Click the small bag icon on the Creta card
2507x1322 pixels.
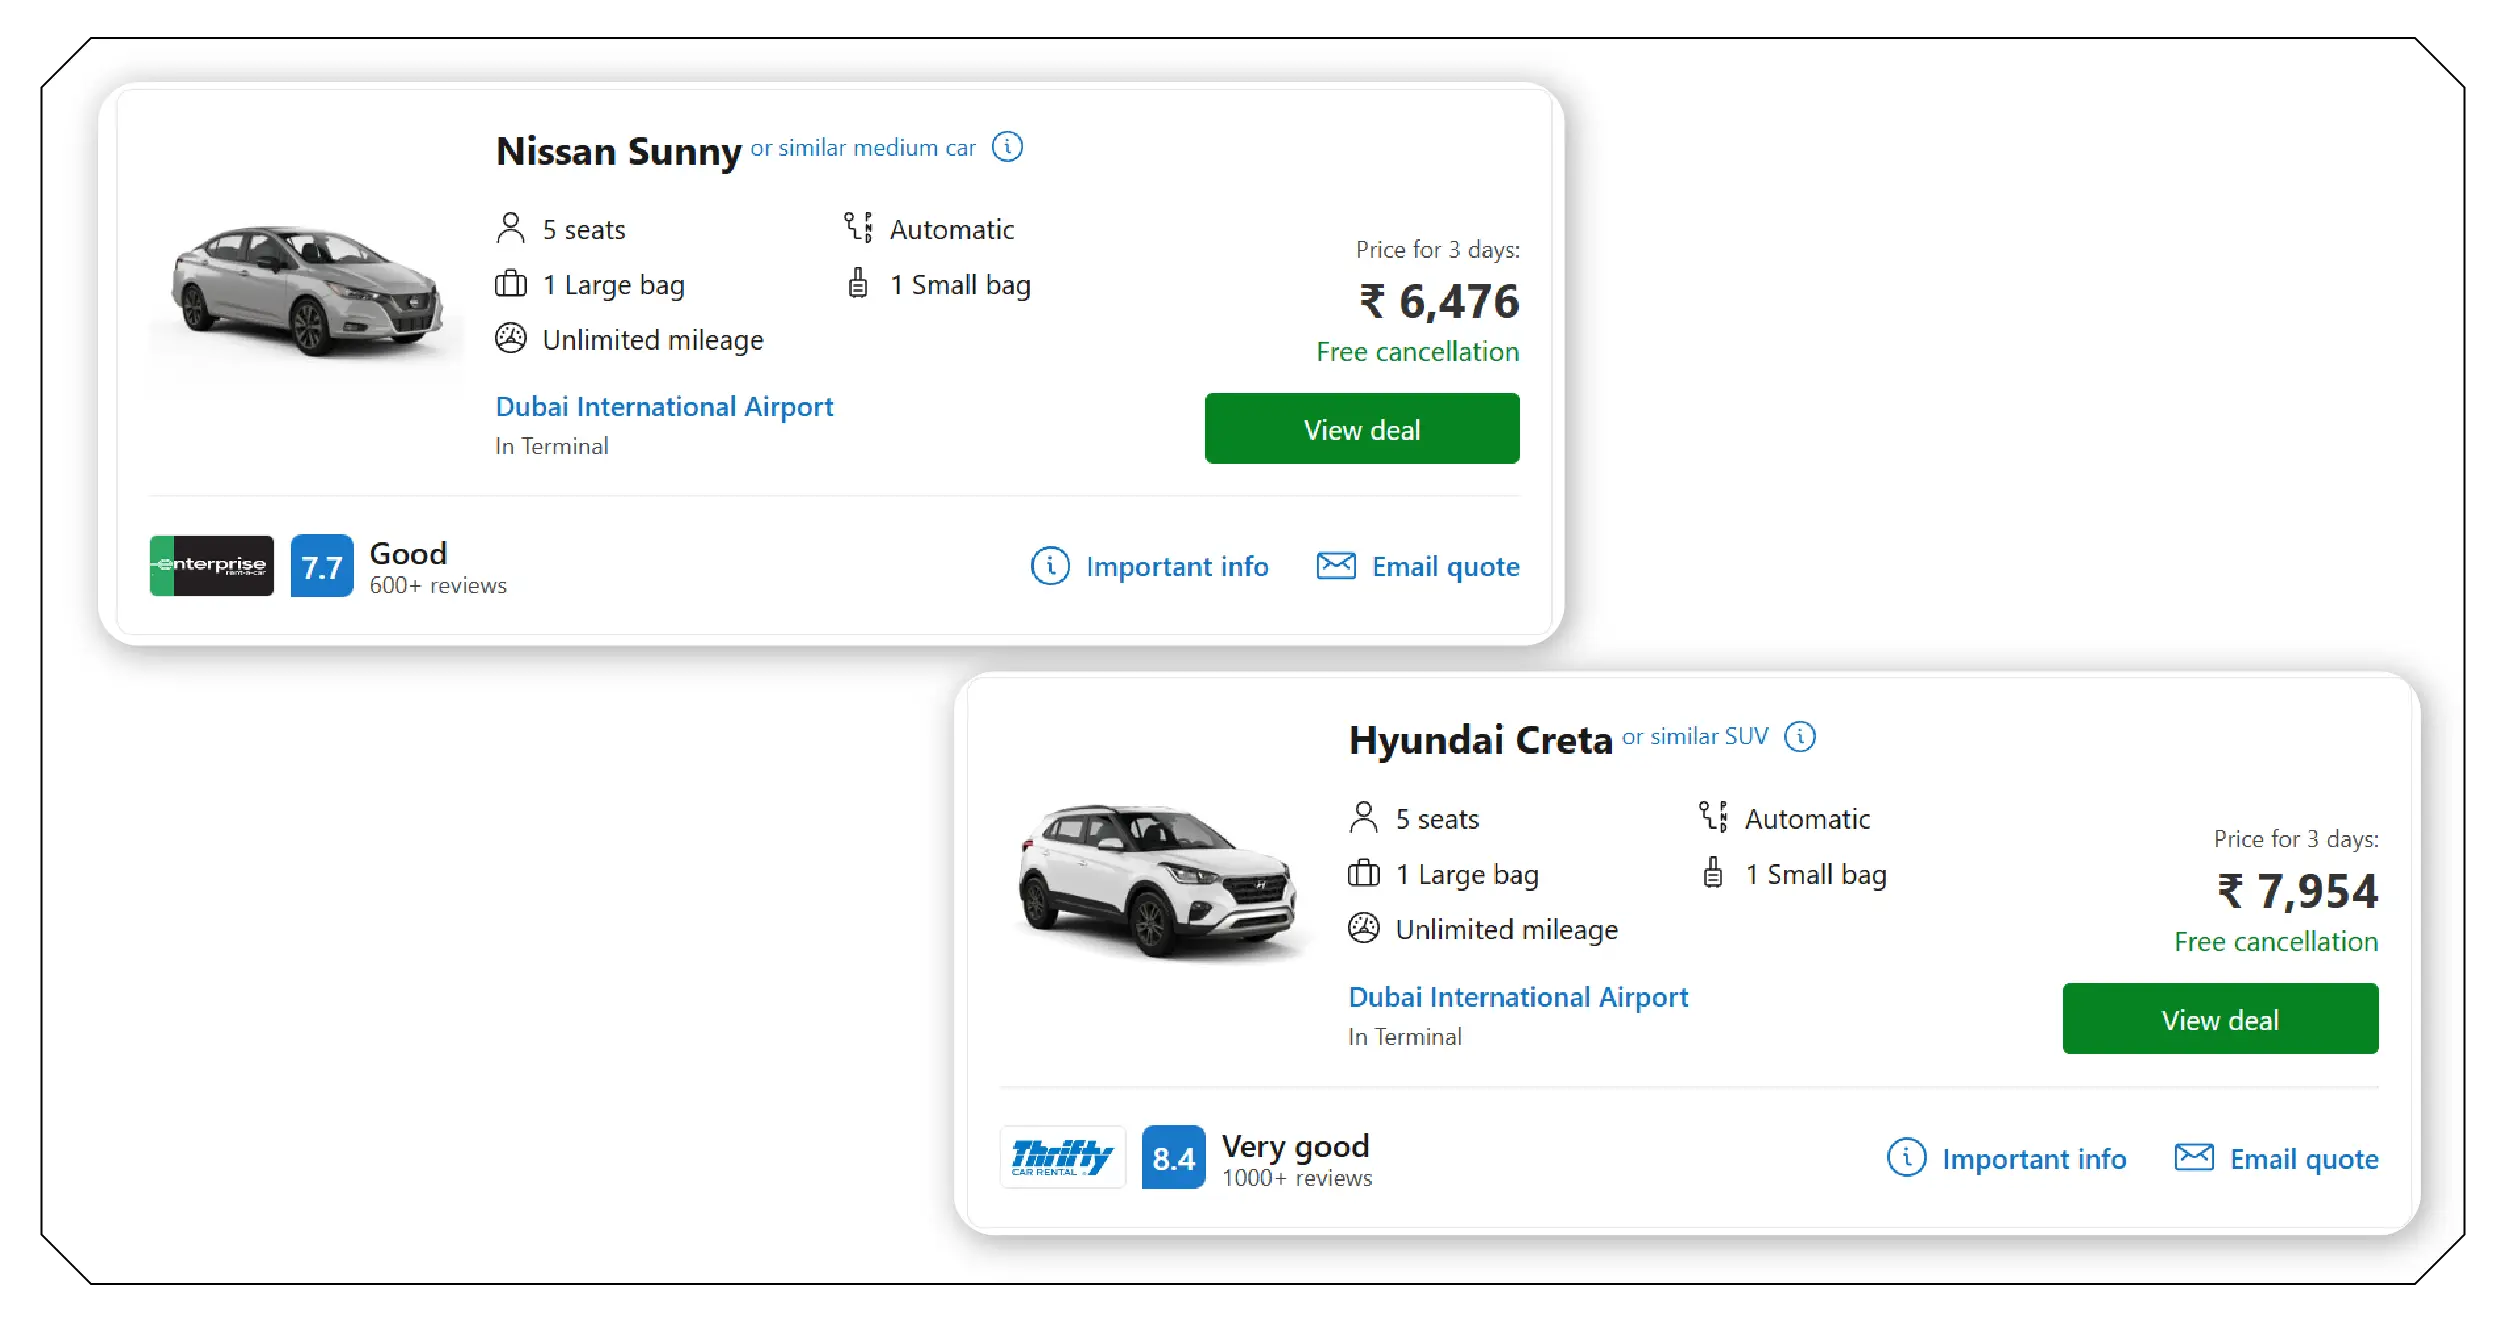pyautogui.click(x=1712, y=873)
